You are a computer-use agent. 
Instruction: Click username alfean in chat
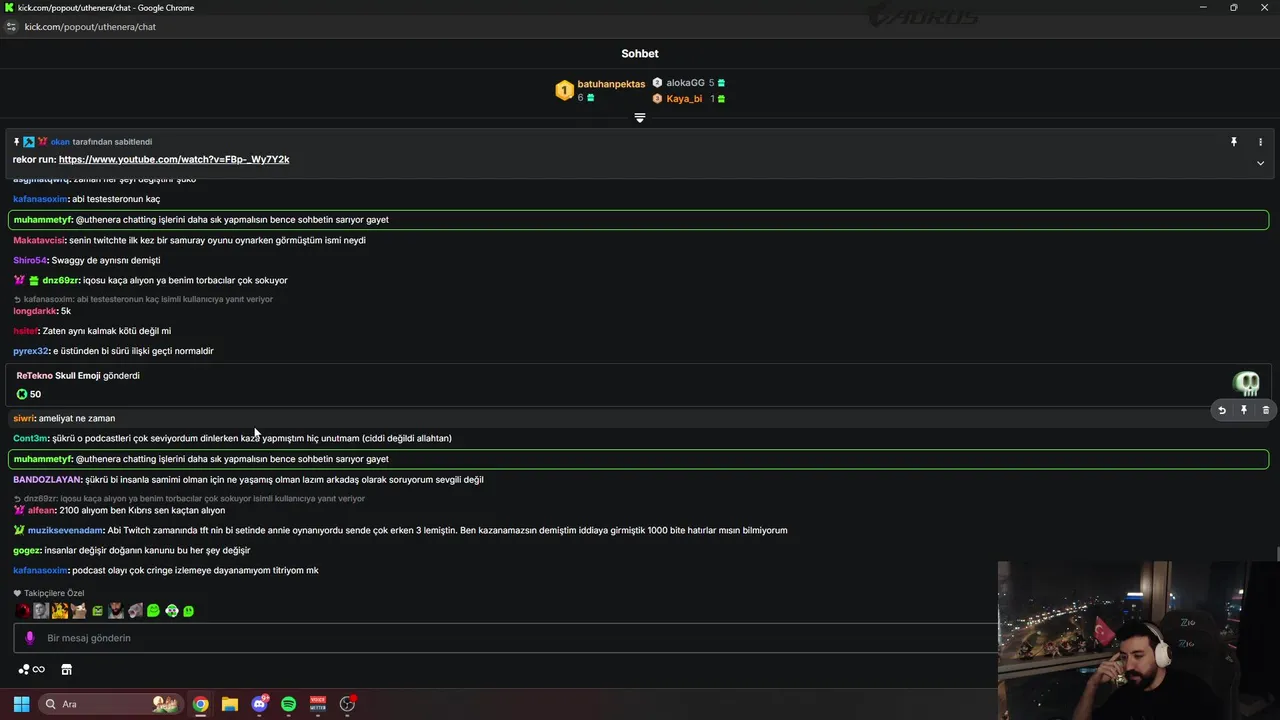point(41,510)
